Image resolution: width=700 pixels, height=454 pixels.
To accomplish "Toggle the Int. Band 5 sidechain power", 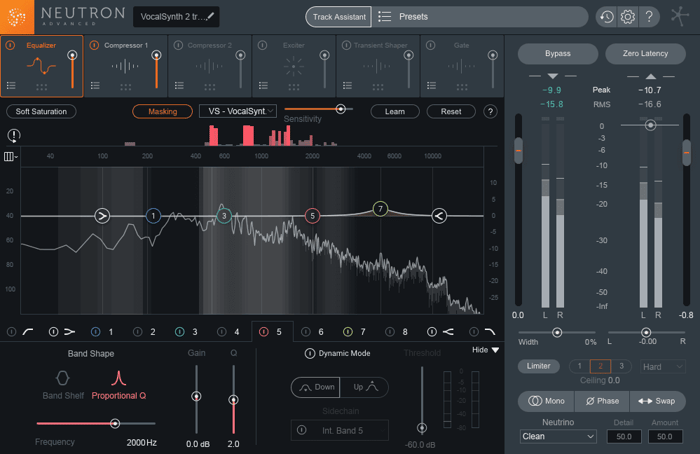I will point(302,430).
